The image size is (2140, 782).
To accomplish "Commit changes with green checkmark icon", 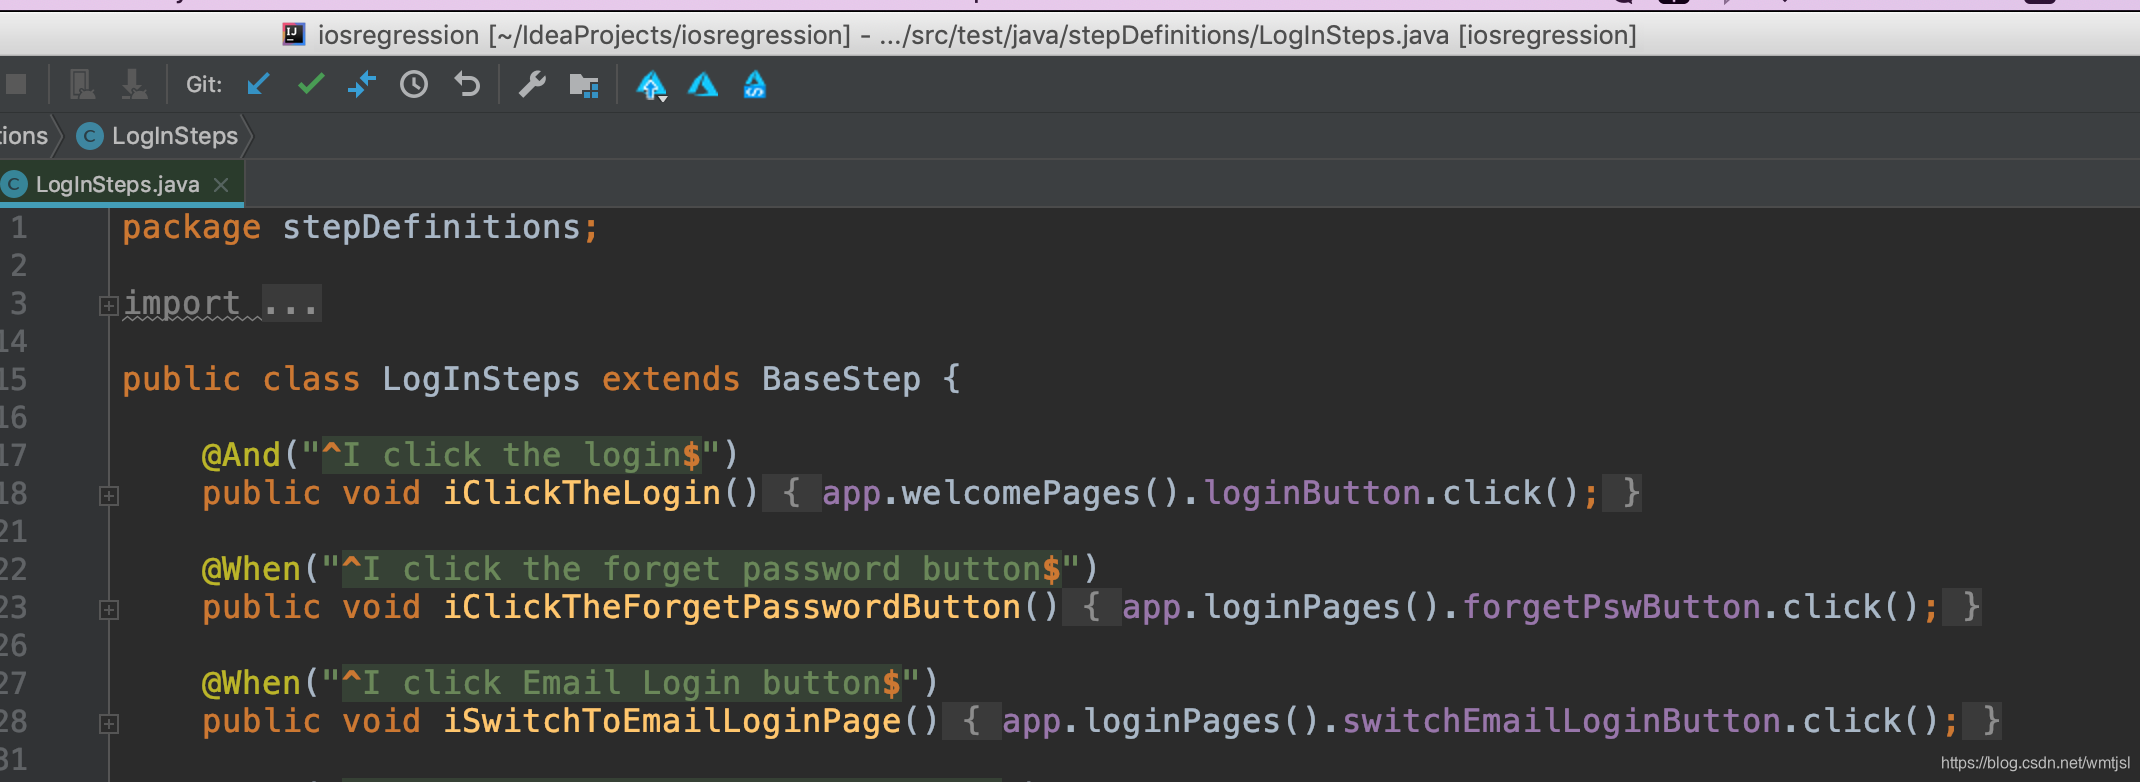I will (x=311, y=84).
